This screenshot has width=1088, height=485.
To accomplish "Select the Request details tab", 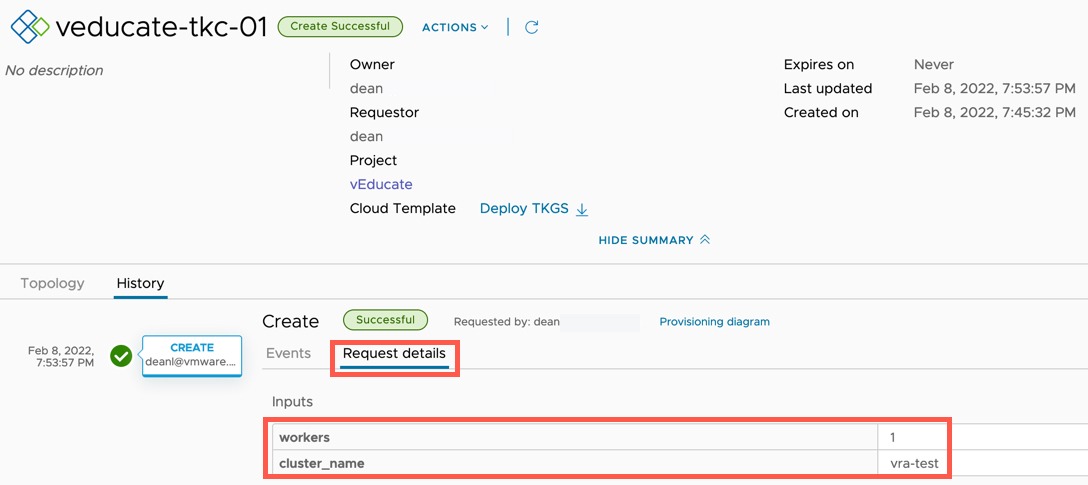I will [394, 353].
